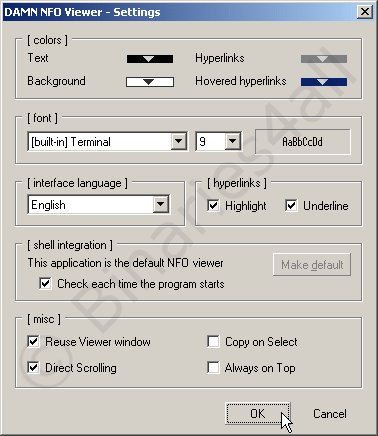Close the Settings dialog window
The height and width of the screenshot is (436, 378).
click(365, 12)
